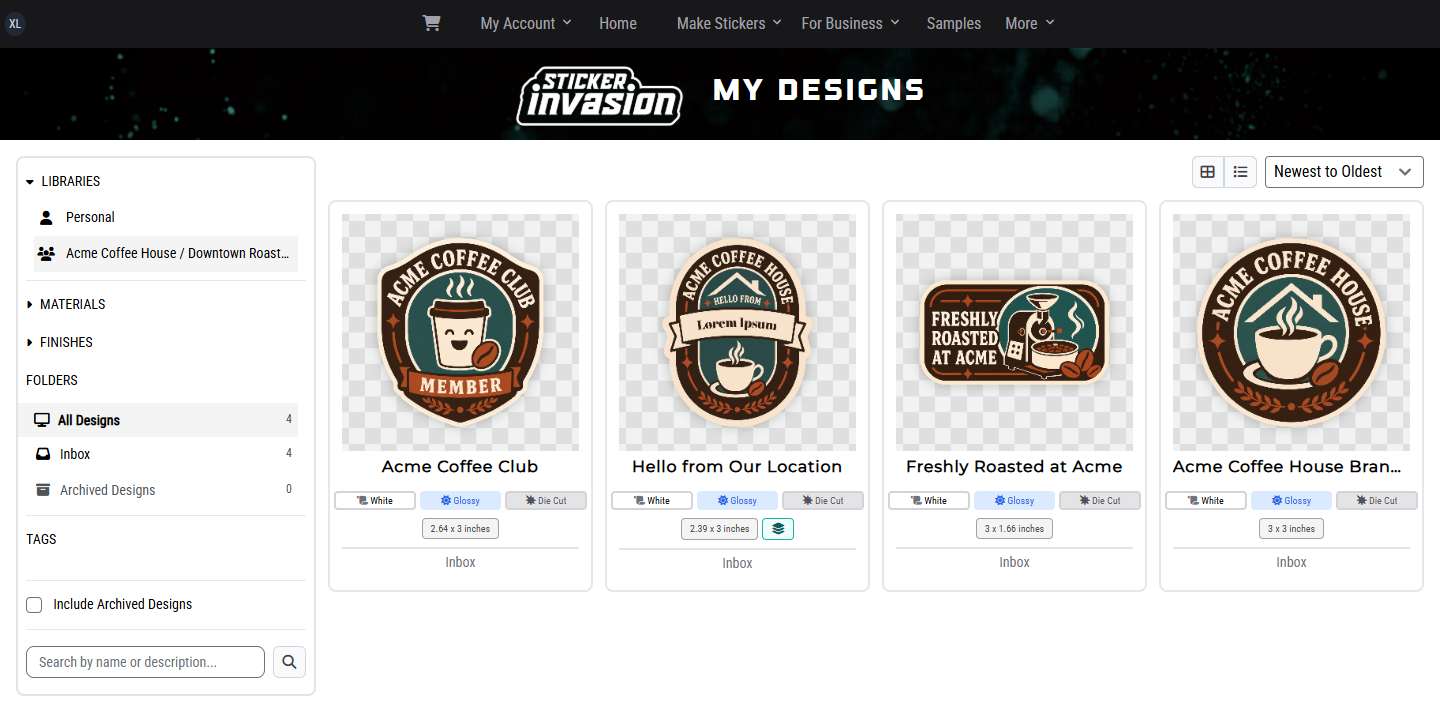Click White badge on Hello from Our Location
Screen dimensions: 1440x709
652,501
